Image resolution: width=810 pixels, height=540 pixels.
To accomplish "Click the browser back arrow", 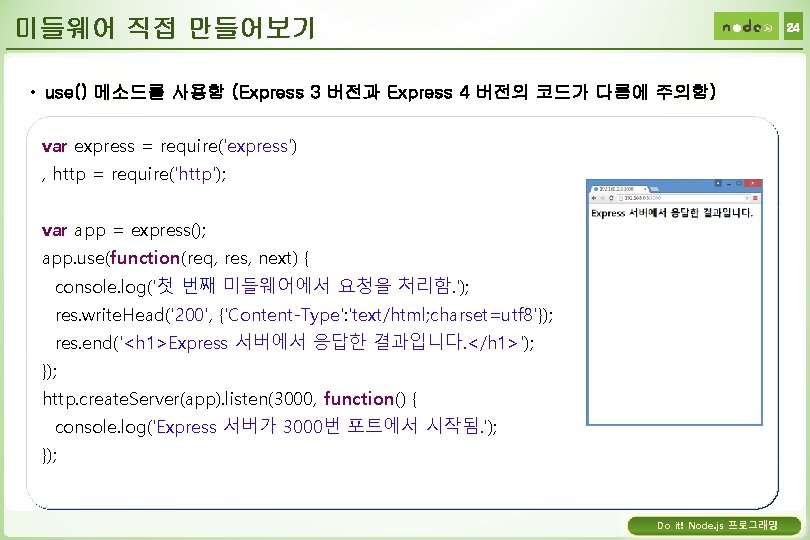I will pos(594,198).
